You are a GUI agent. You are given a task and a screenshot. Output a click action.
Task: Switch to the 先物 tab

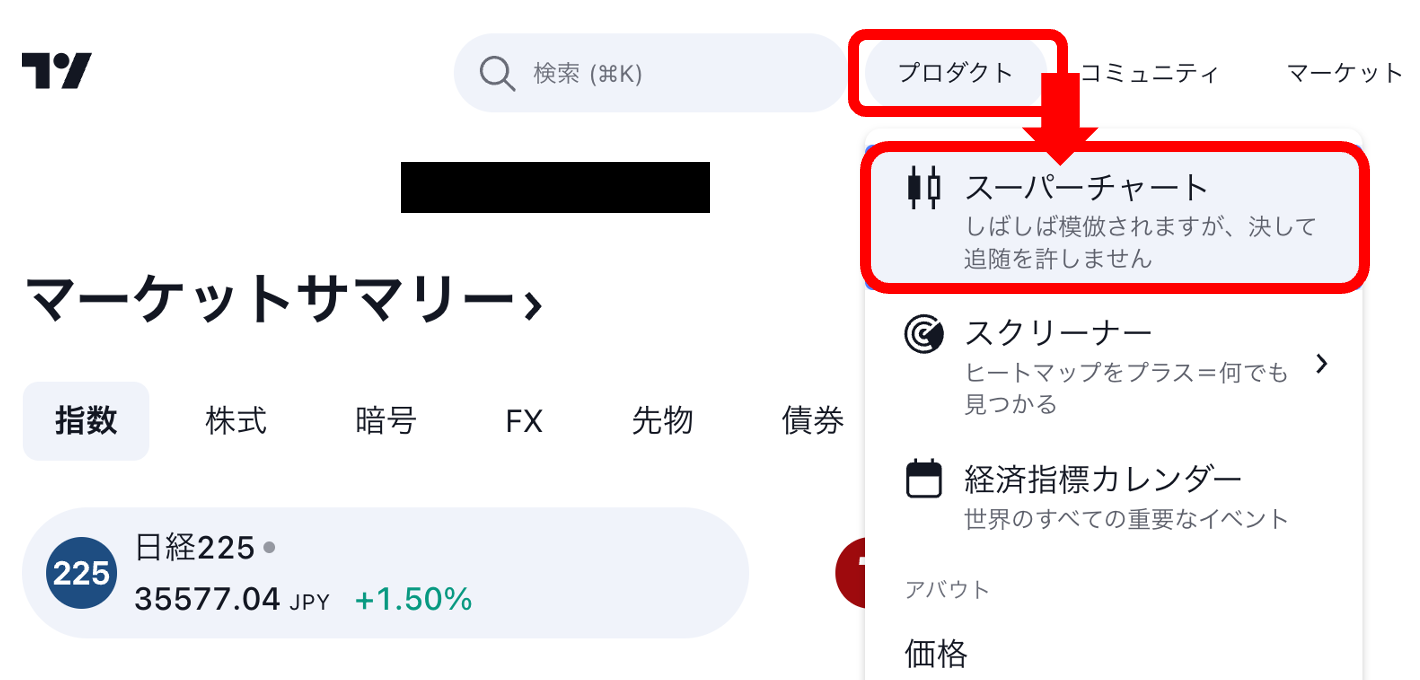coord(662,421)
